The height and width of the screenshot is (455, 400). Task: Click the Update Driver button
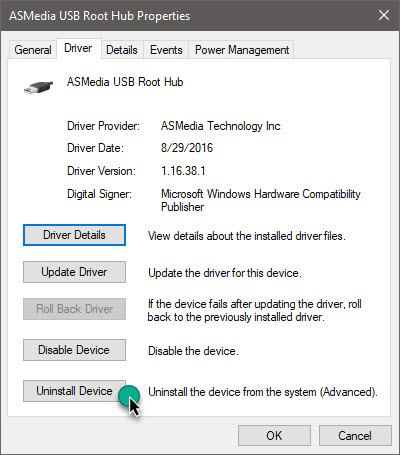pyautogui.click(x=74, y=272)
